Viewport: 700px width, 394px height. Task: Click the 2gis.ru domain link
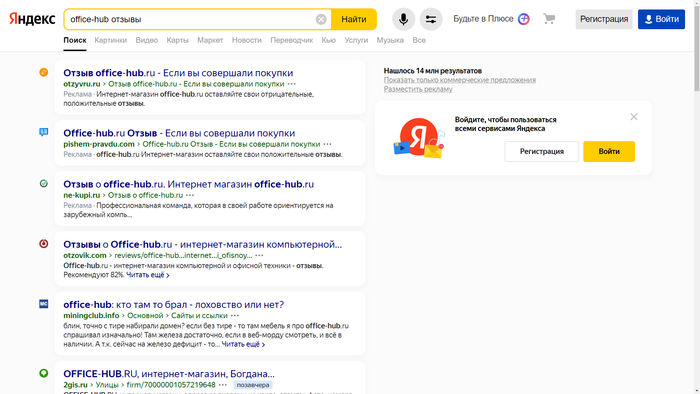(x=75, y=385)
